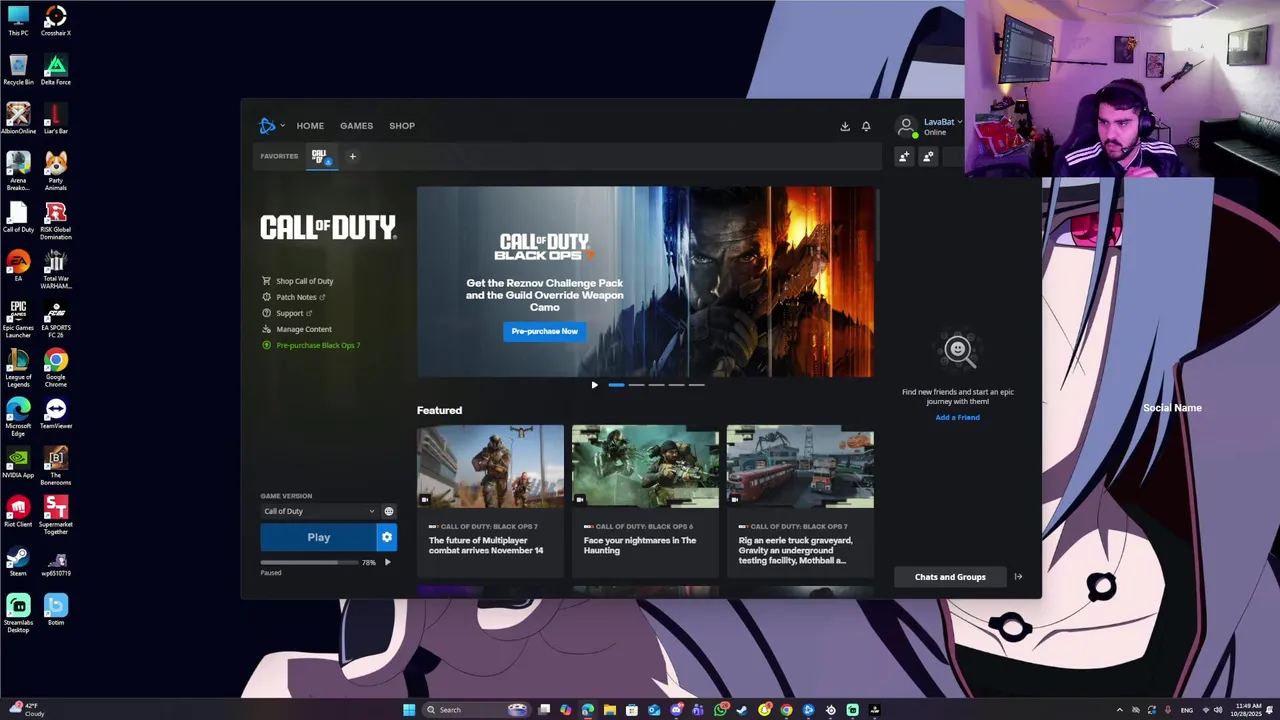Select Epic Games Launcher desktop icon
This screenshot has width=1280, height=720.
pyautogui.click(x=18, y=319)
